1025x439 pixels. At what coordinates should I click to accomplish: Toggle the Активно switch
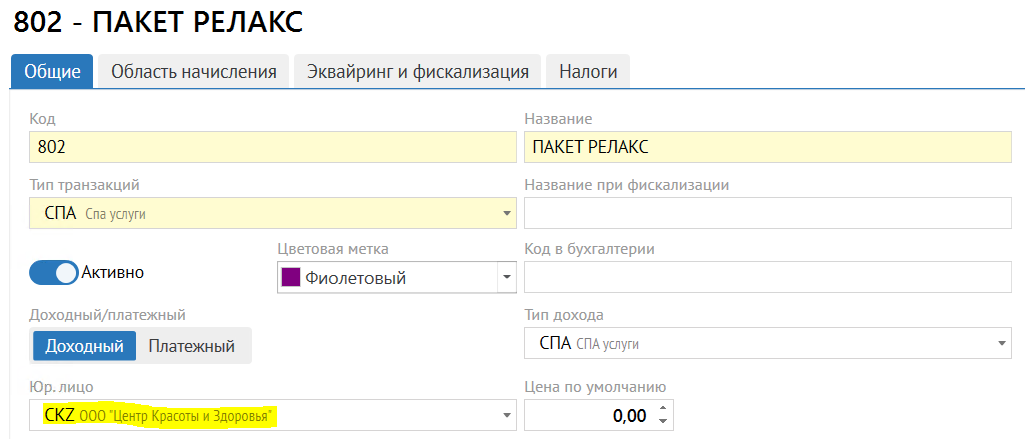point(54,272)
